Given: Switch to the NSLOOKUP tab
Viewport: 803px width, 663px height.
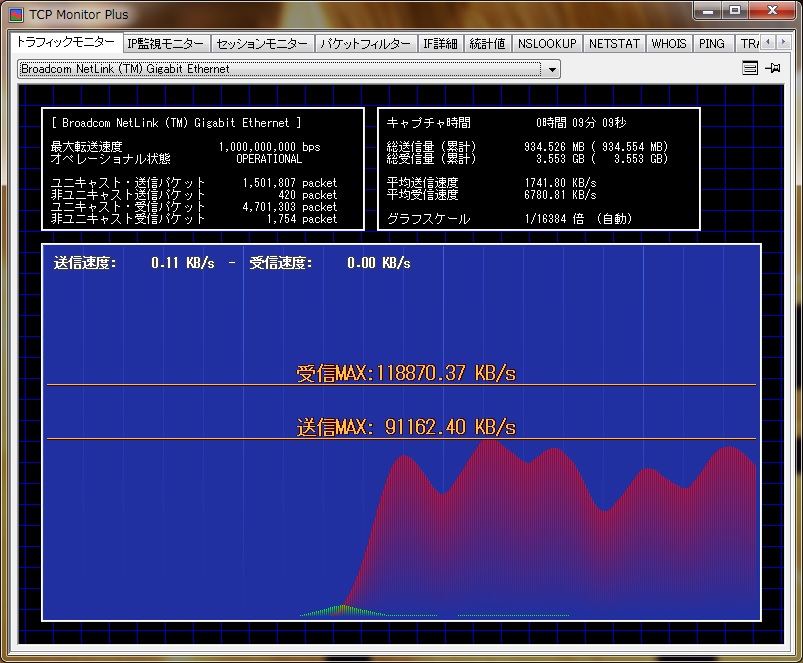Looking at the screenshot, I should (547, 44).
